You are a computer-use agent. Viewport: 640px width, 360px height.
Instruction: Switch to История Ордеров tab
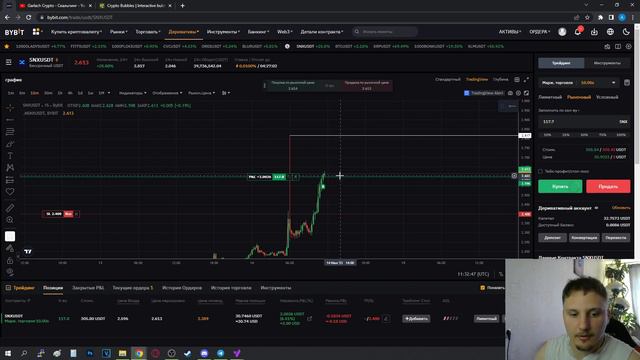point(182,288)
